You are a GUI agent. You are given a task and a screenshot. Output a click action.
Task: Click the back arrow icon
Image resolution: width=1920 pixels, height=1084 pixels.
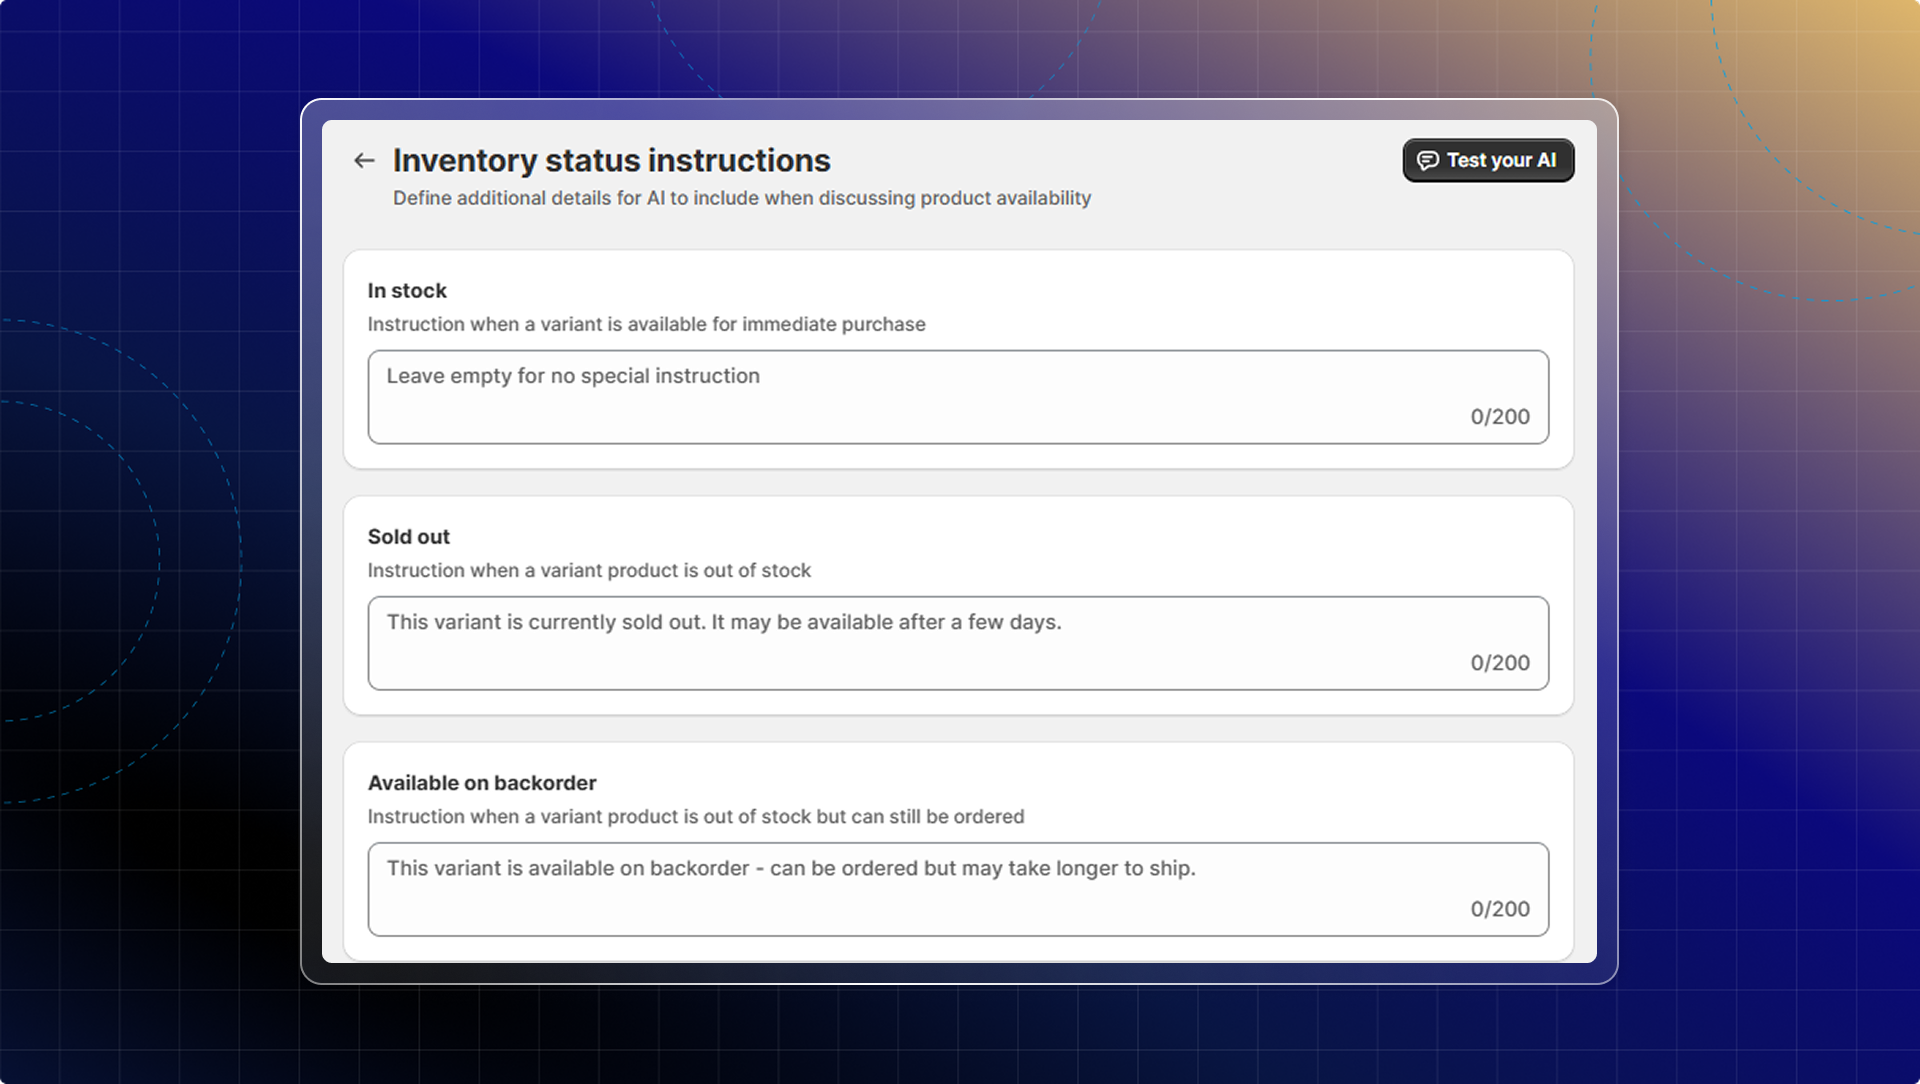tap(364, 160)
